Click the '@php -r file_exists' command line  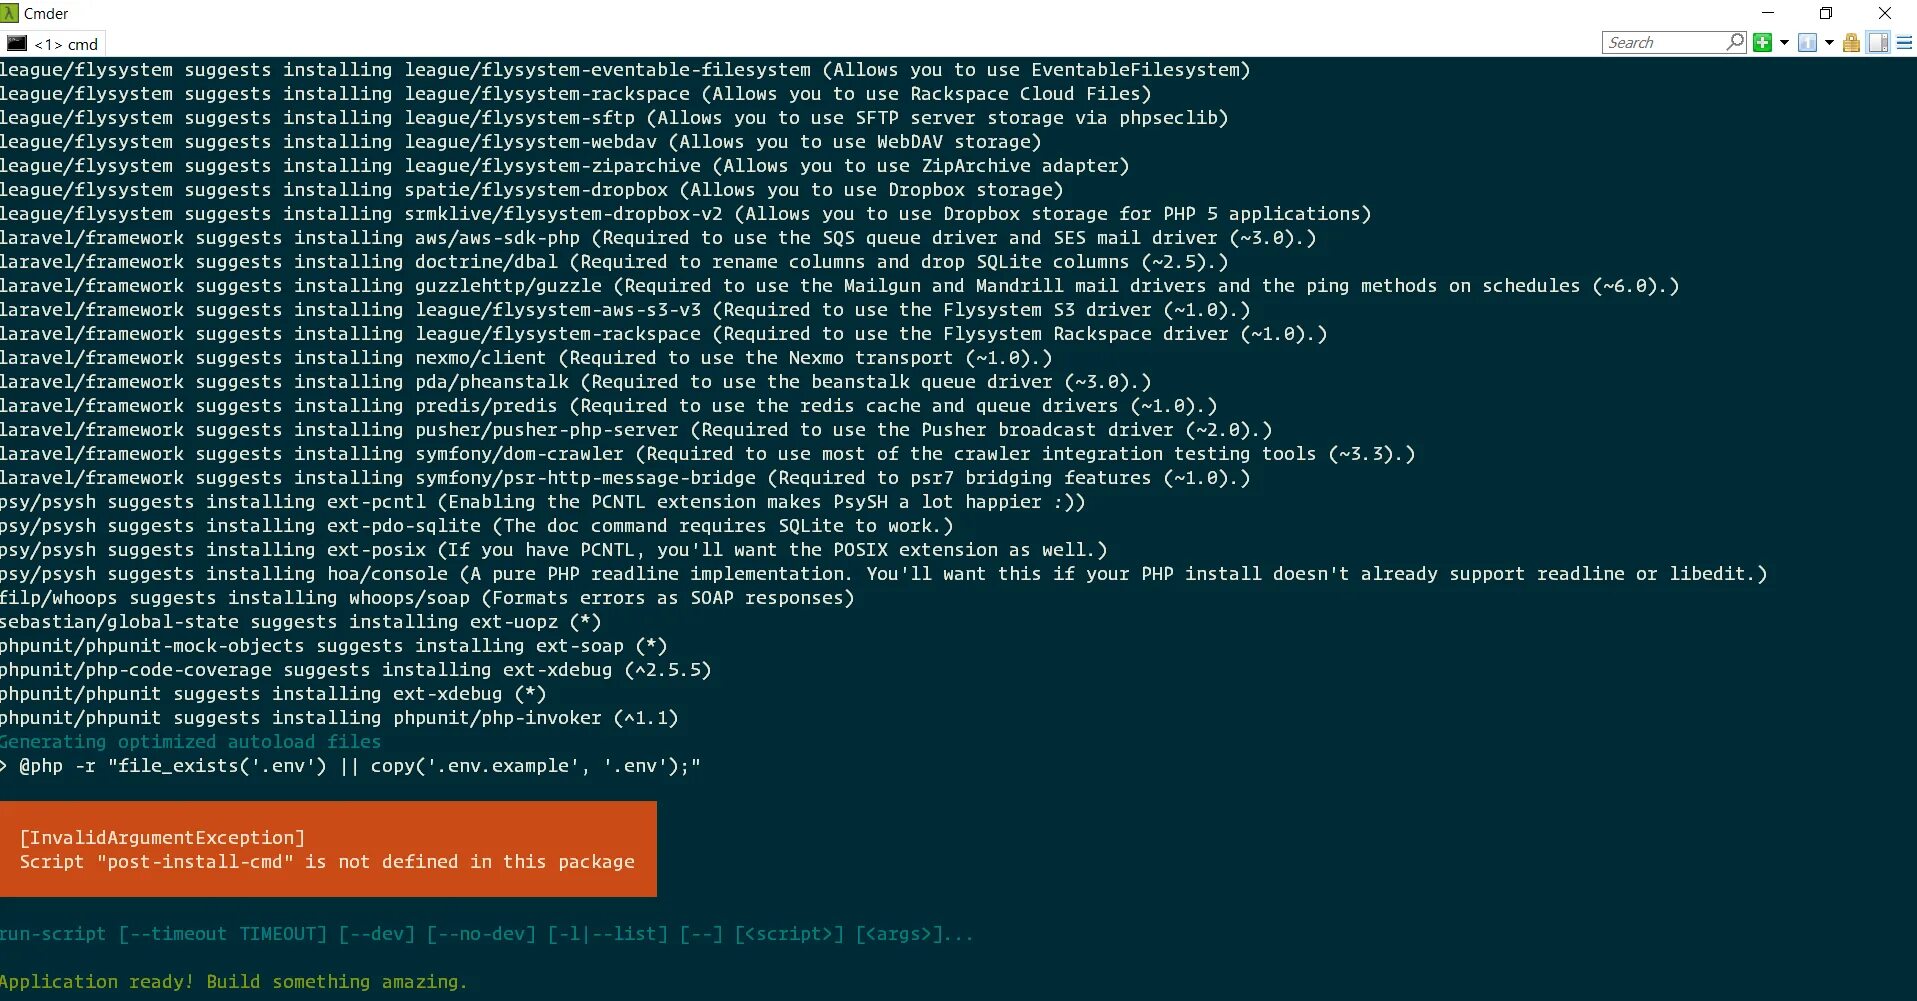point(350,766)
